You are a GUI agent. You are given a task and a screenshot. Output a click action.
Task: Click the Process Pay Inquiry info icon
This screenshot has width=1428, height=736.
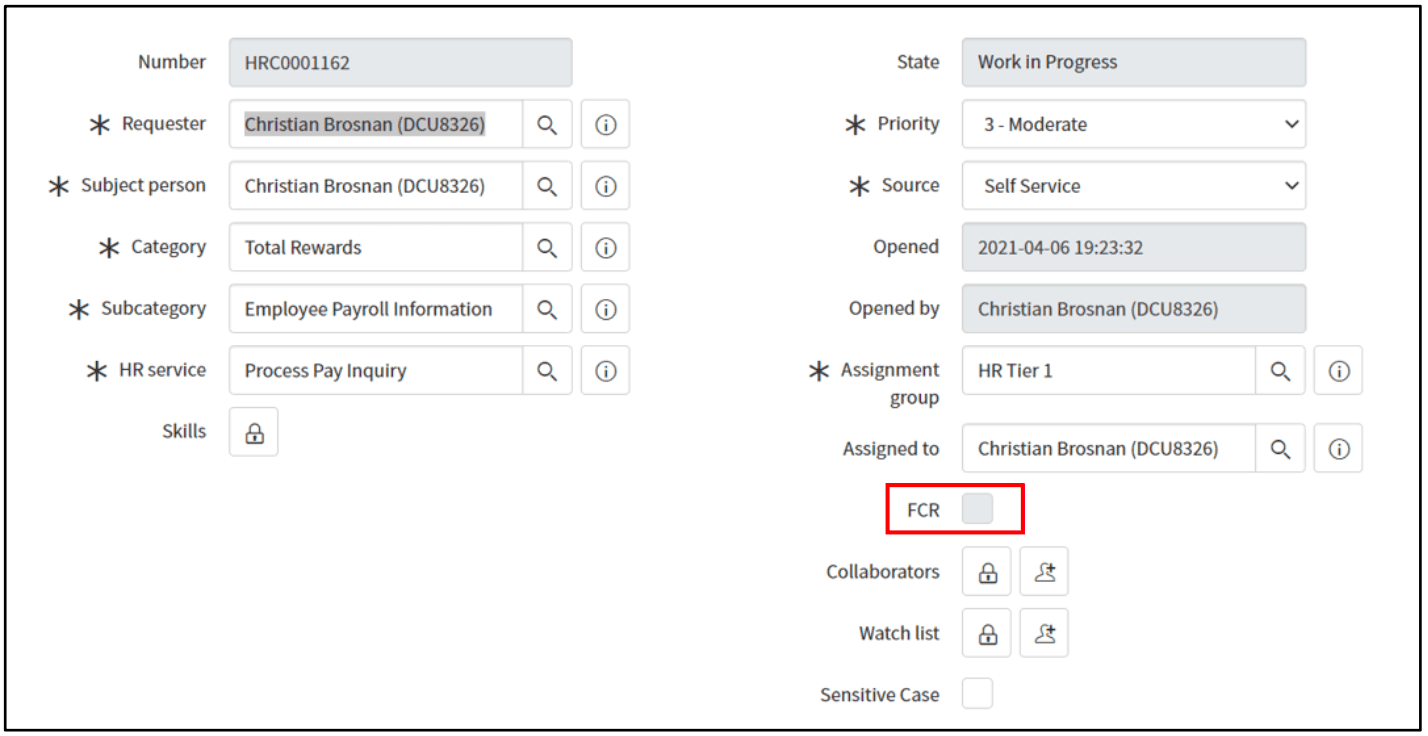tap(605, 370)
